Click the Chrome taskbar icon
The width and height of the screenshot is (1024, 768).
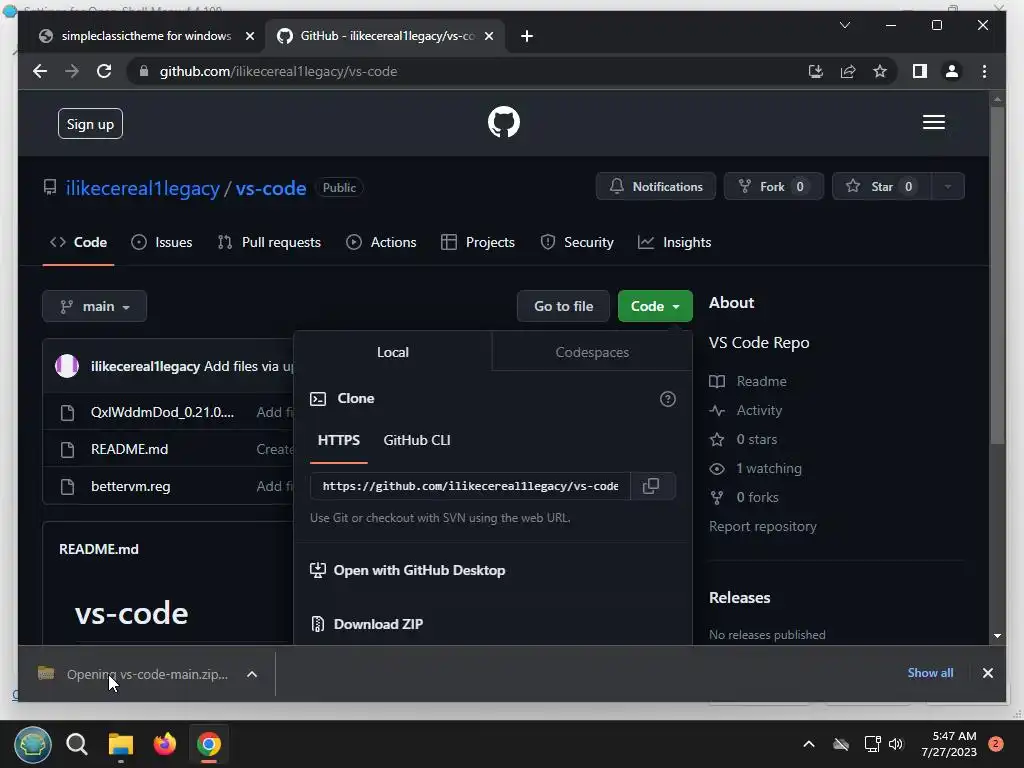[x=209, y=744]
